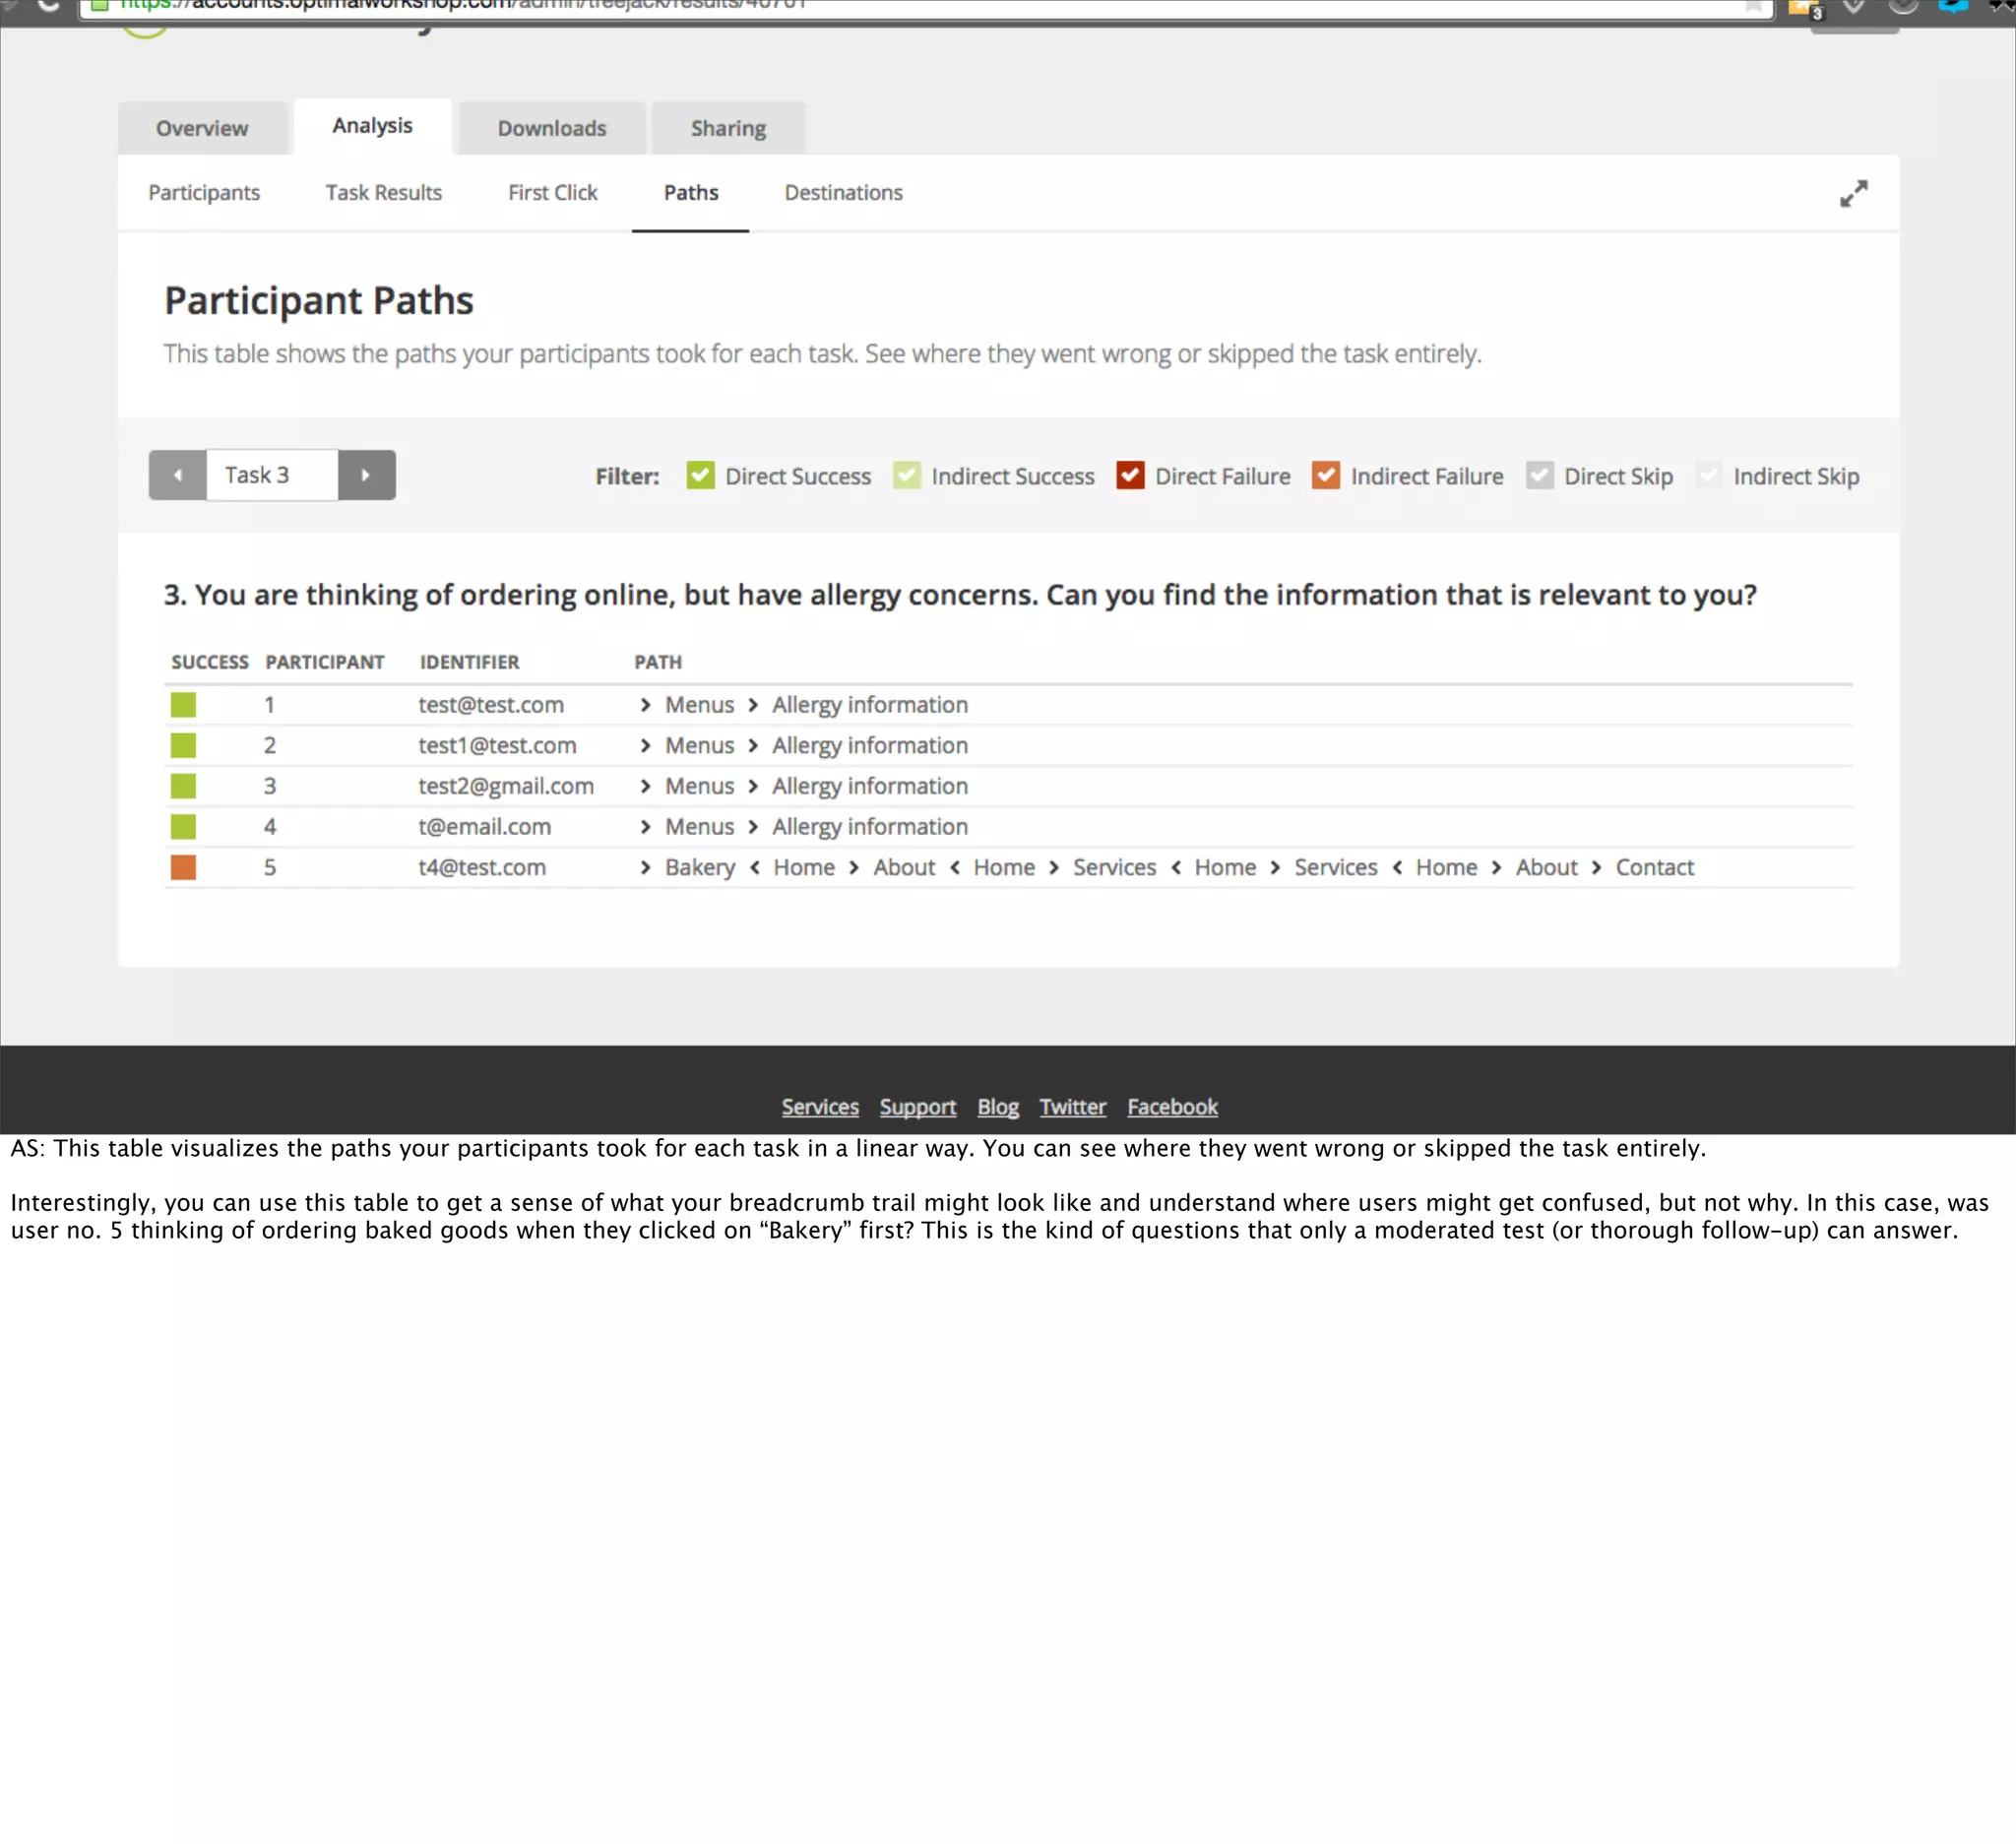Uncheck the Direct Failure filter
The height and width of the screenshot is (1844, 2016).
[1130, 475]
